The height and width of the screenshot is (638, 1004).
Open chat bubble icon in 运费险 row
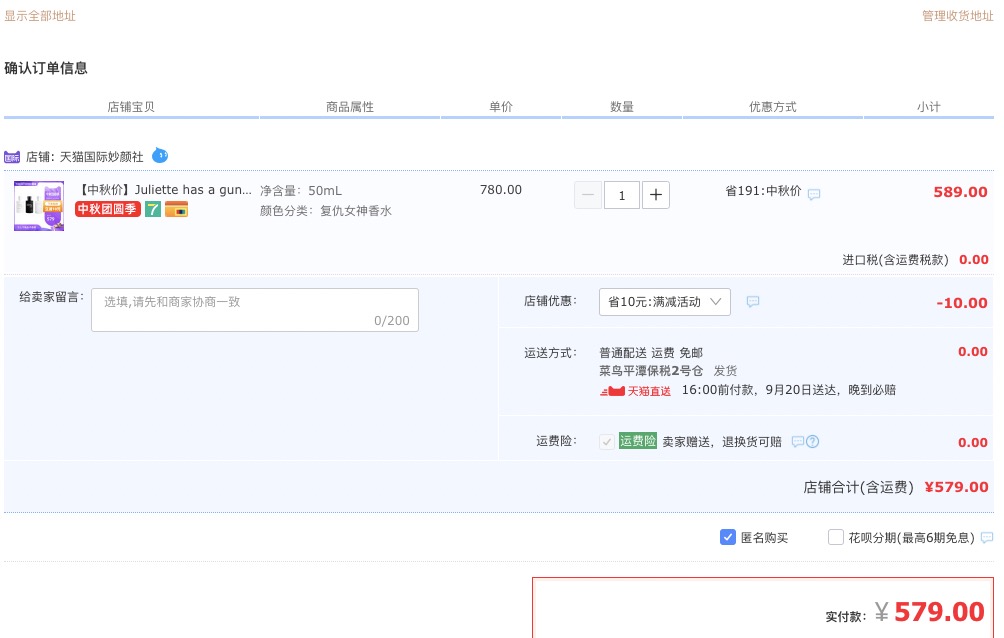pos(798,441)
